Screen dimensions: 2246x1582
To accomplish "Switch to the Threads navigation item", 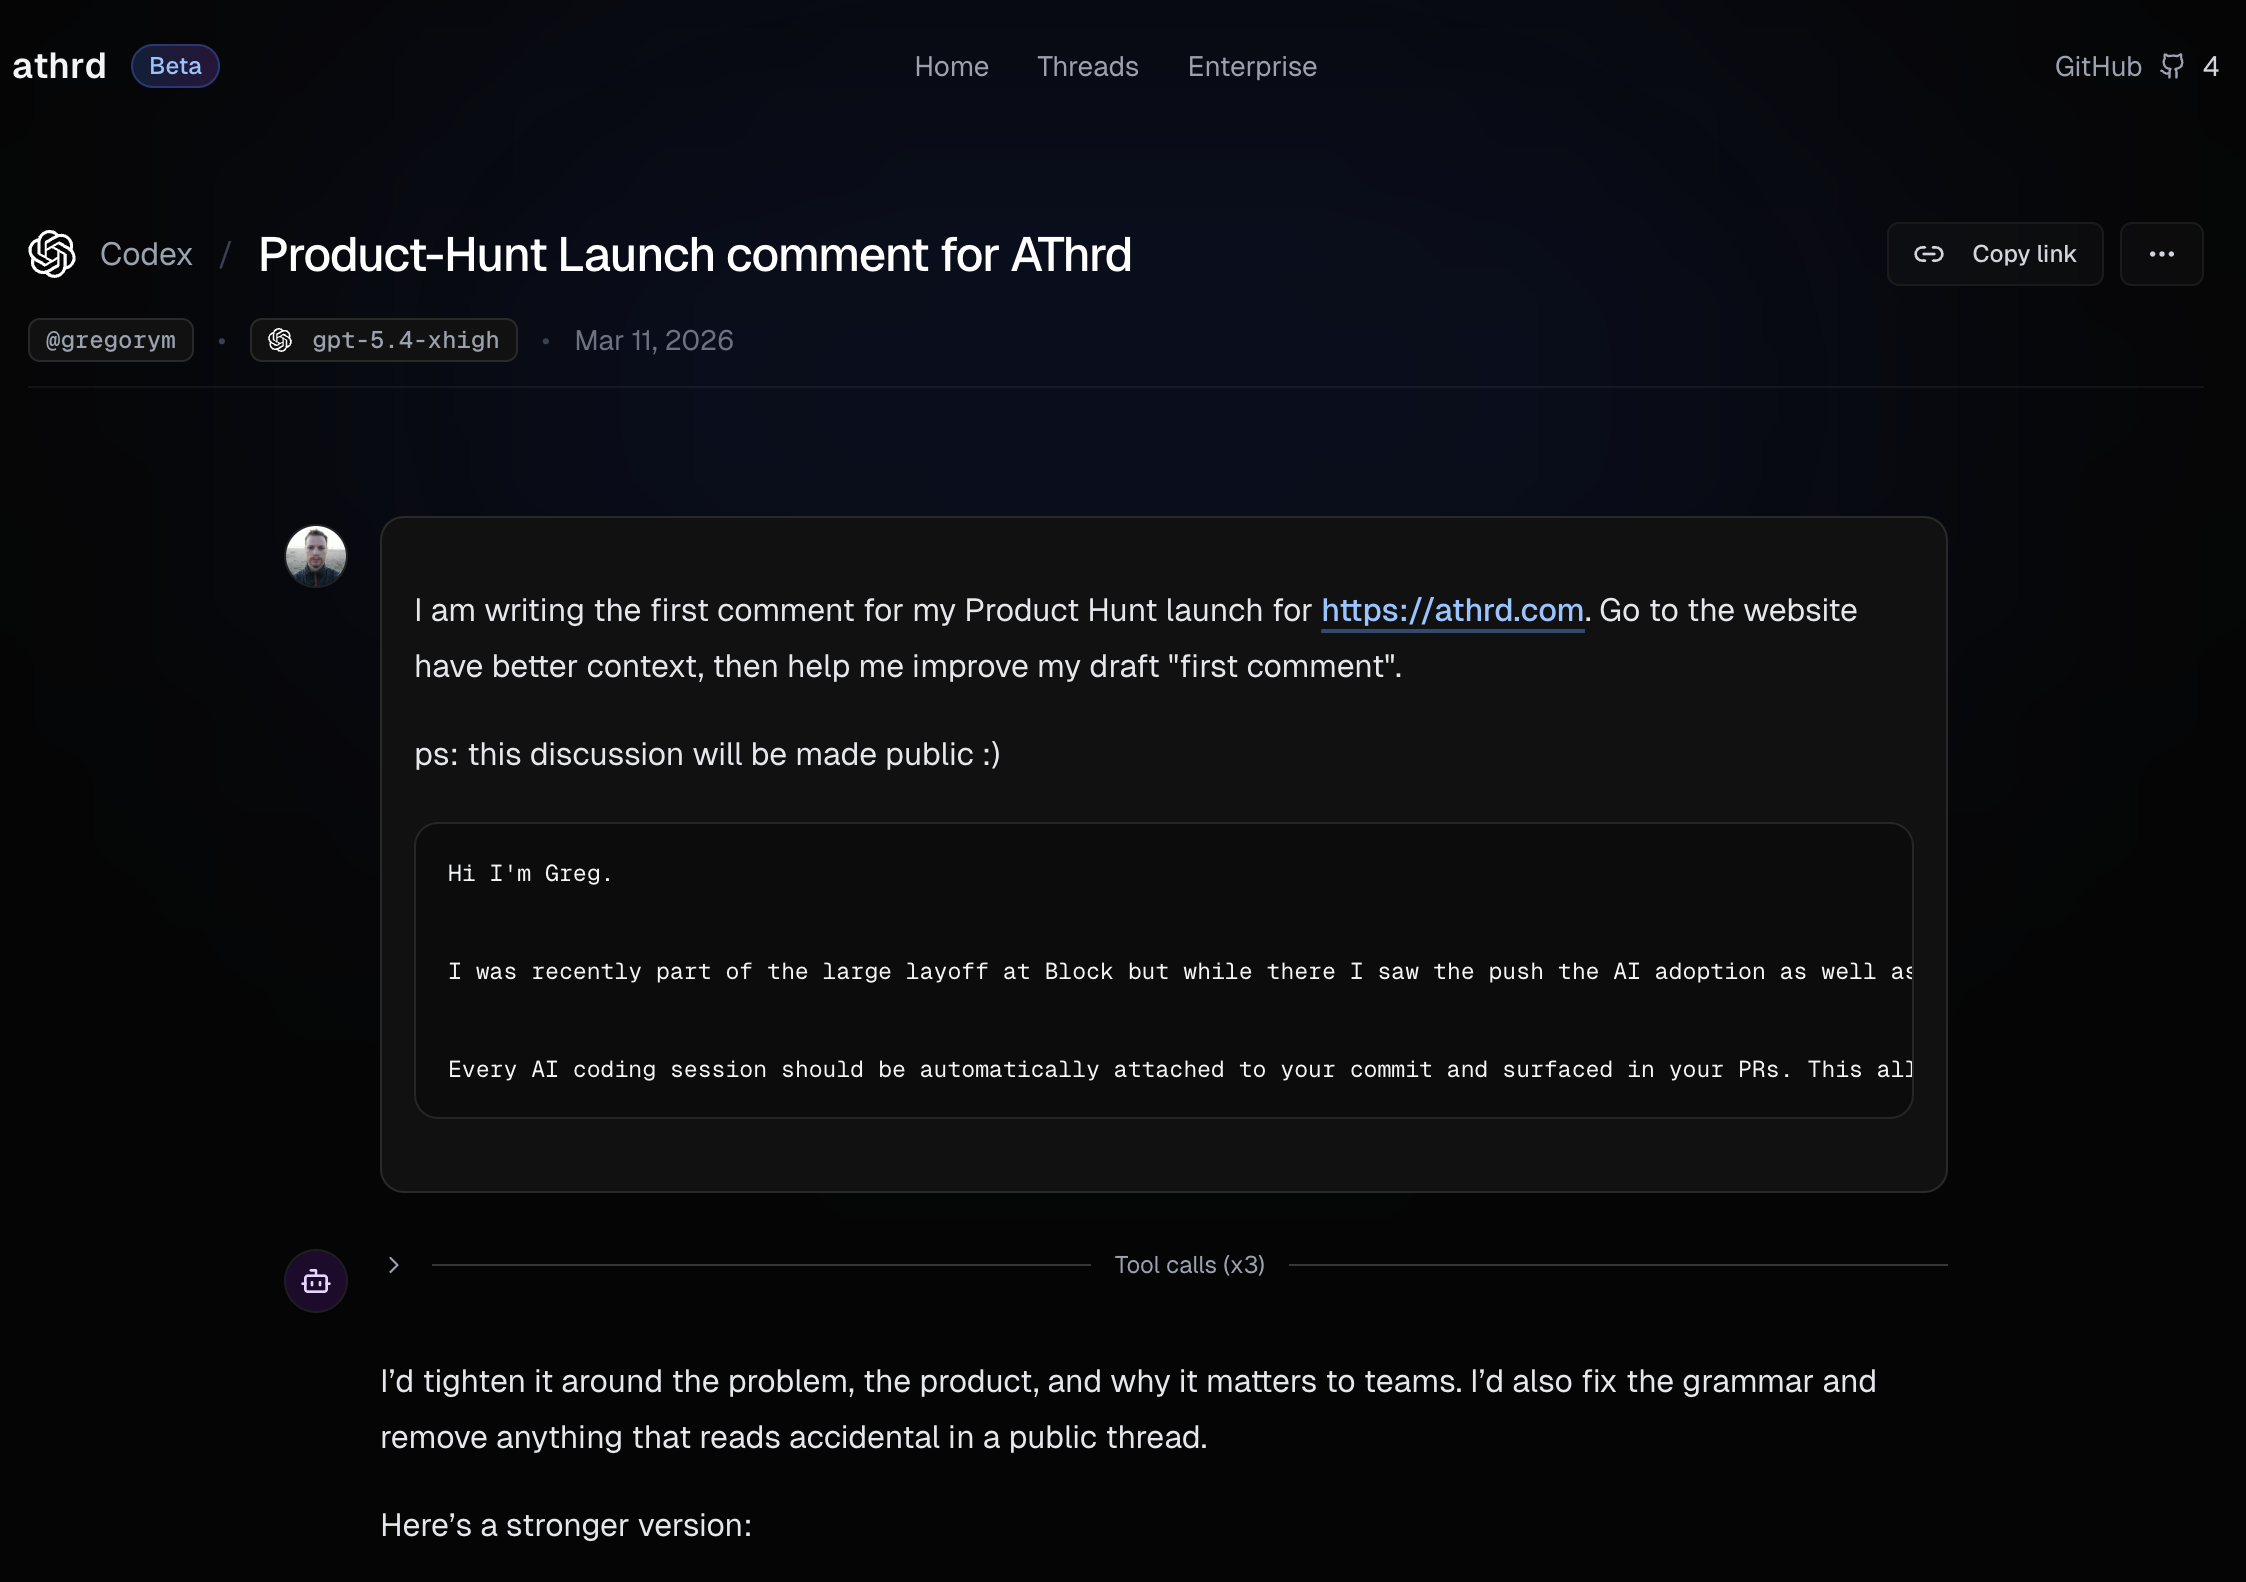I will click(x=1088, y=66).
